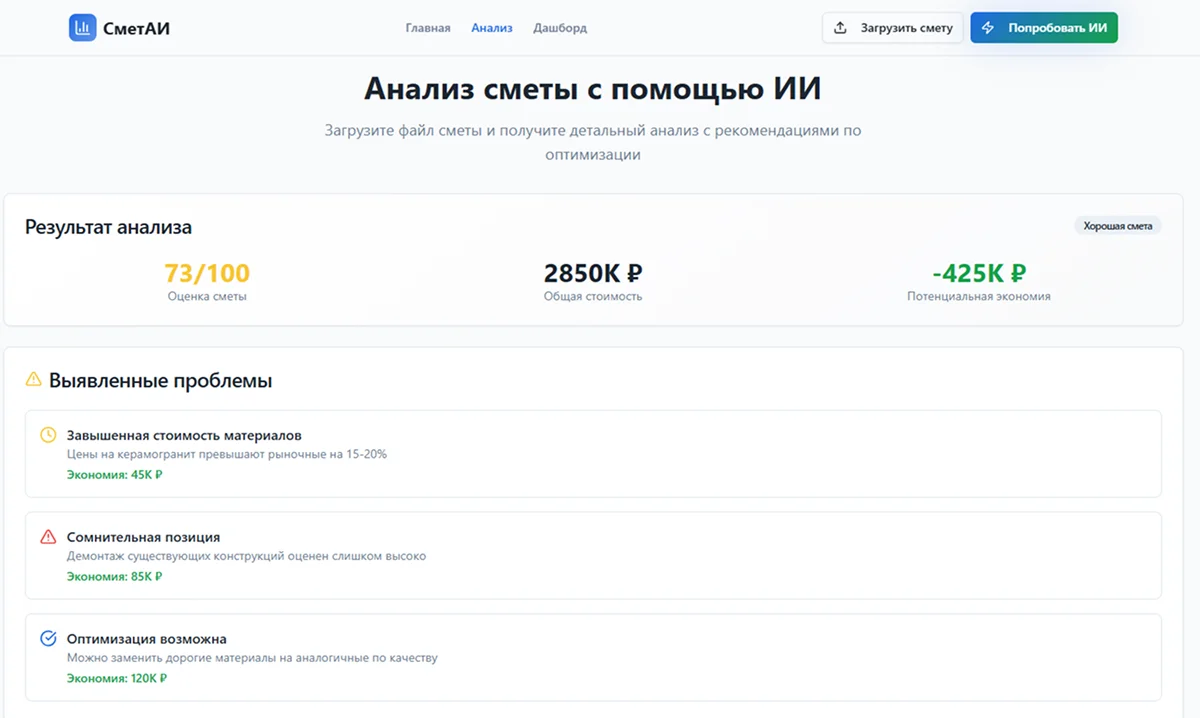
Task: Click the upload arrow icon in Загрузить смету
Action: click(841, 28)
